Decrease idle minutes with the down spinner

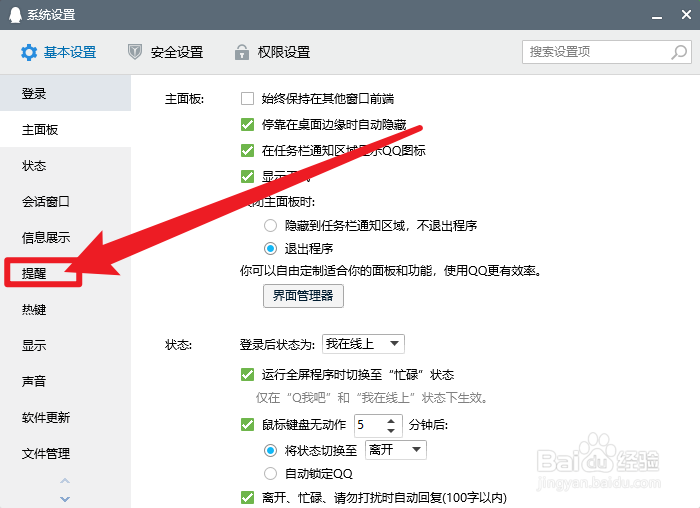[391, 431]
